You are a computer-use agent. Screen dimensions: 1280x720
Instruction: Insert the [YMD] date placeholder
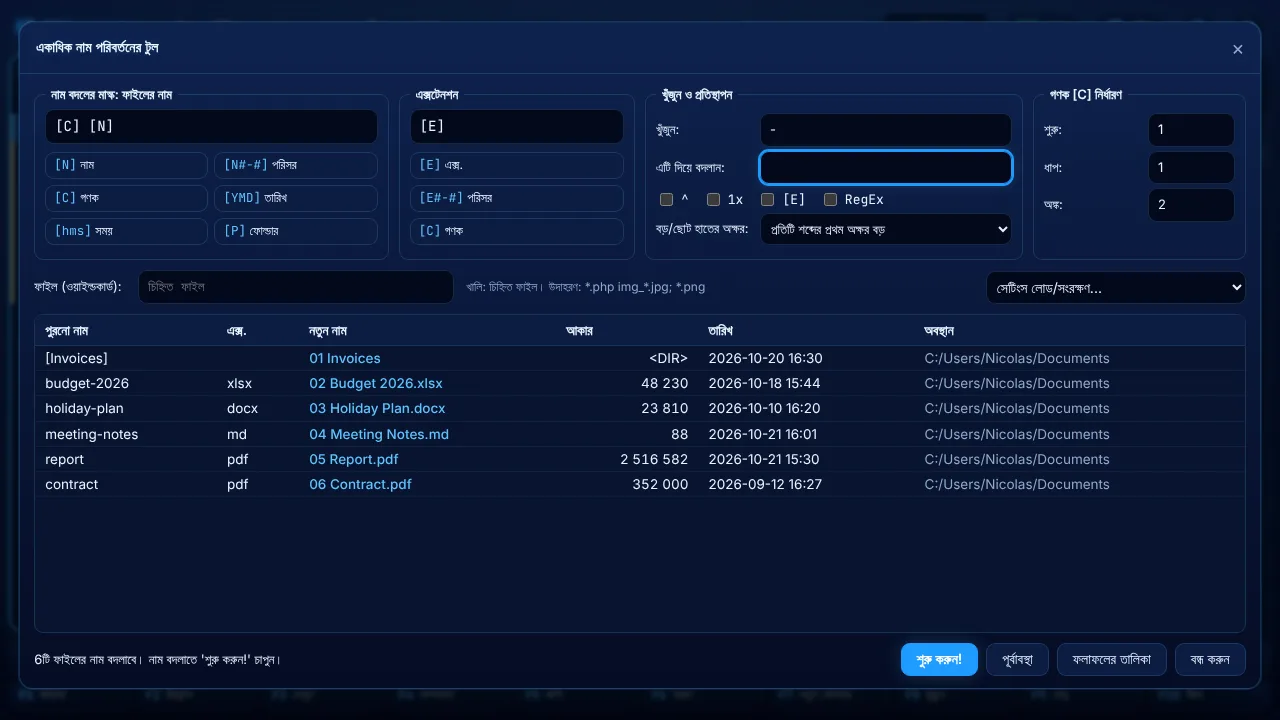[x=296, y=198]
